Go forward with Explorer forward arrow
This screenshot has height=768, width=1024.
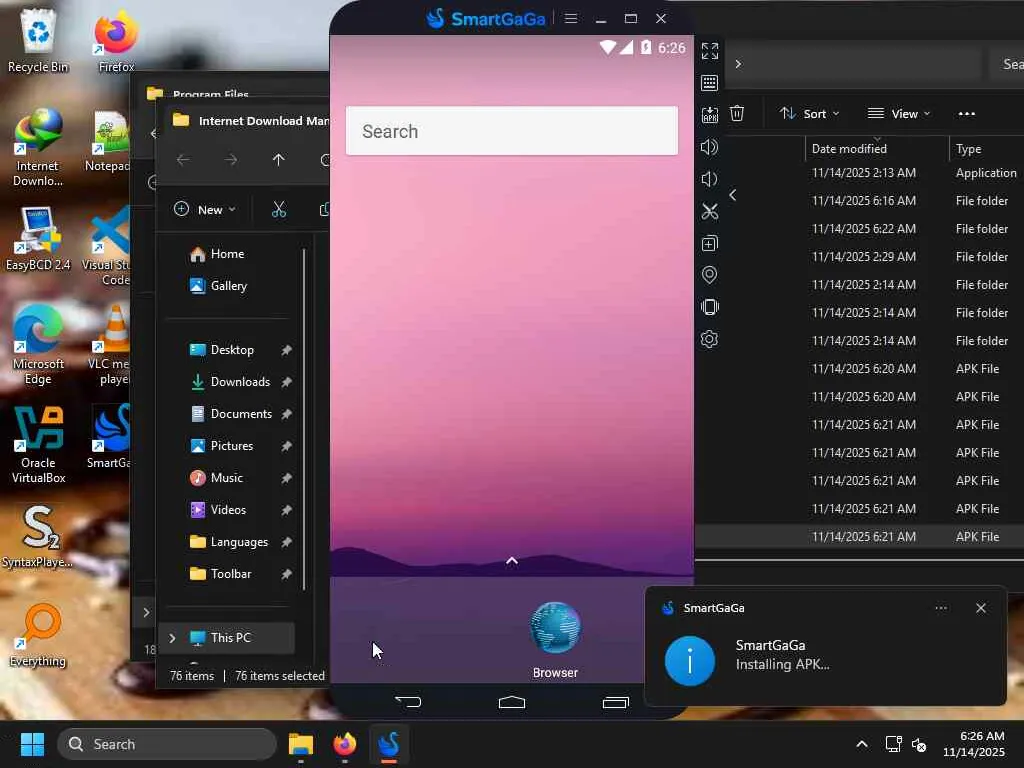(x=231, y=160)
